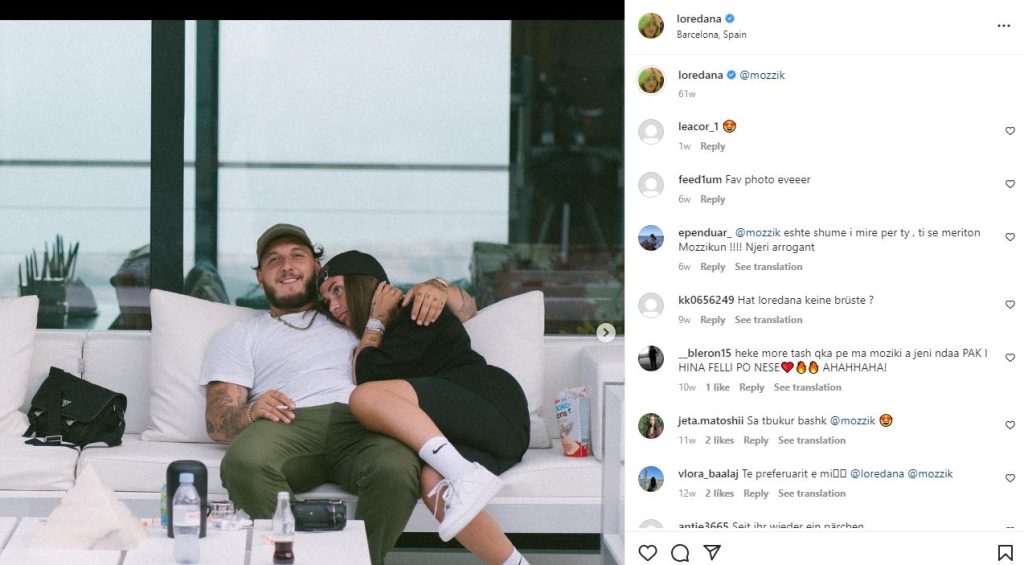View the 2 likes on jeta.matoshii comment
The height and width of the screenshot is (565, 1024).
coord(720,440)
